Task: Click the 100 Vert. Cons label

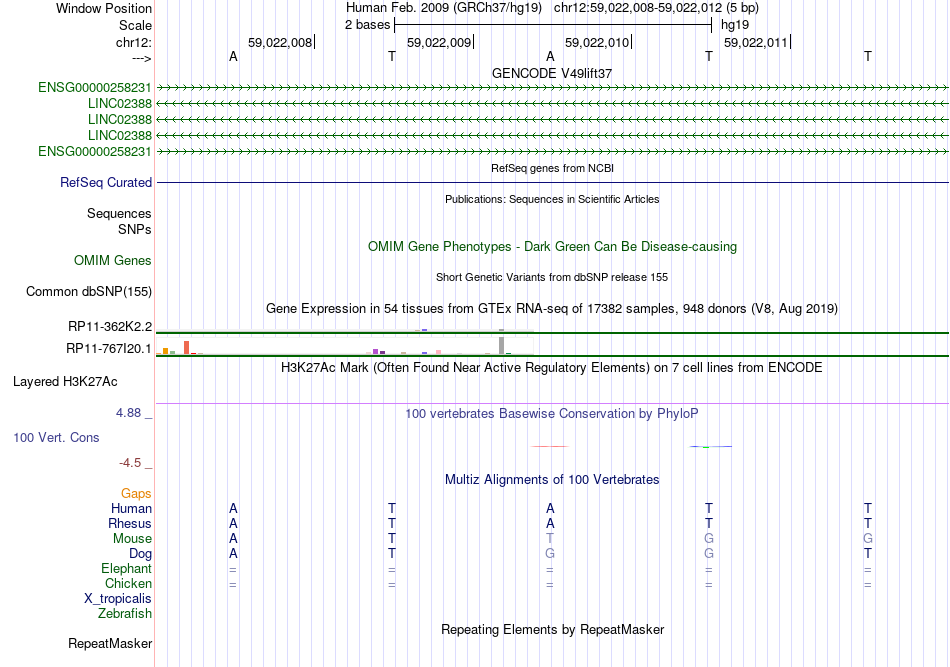Action: (56, 437)
